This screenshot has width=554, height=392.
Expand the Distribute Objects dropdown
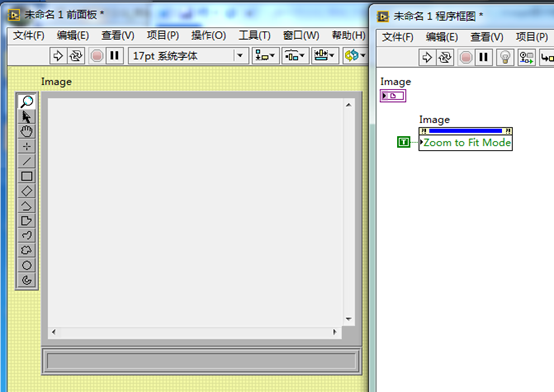tap(295, 55)
